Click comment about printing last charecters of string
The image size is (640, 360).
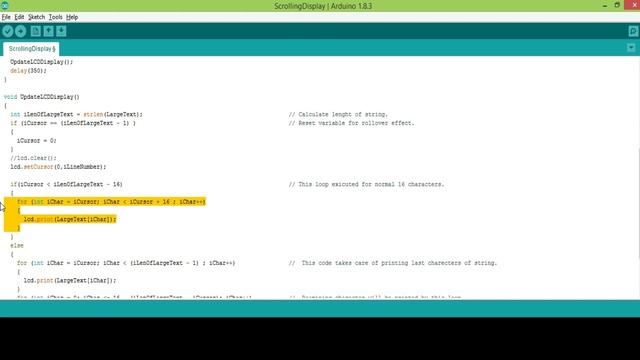[x=393, y=263]
